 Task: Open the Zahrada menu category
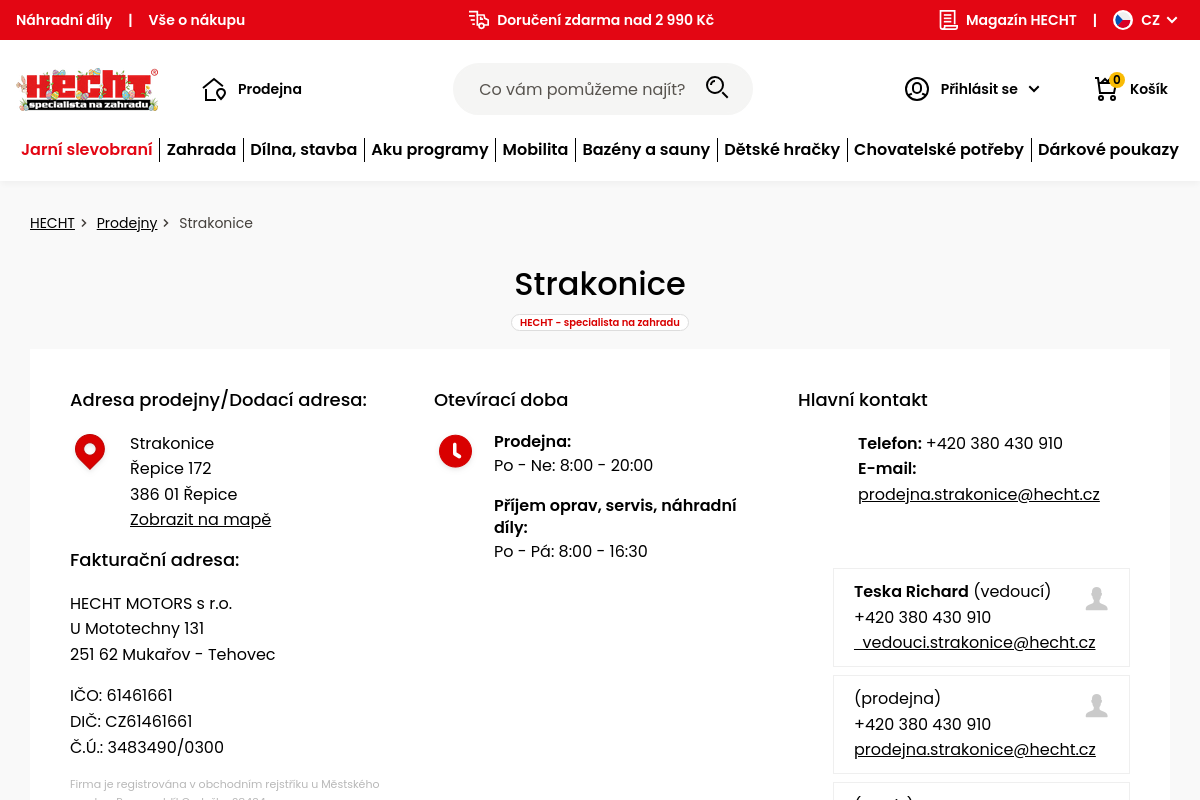[x=201, y=150]
